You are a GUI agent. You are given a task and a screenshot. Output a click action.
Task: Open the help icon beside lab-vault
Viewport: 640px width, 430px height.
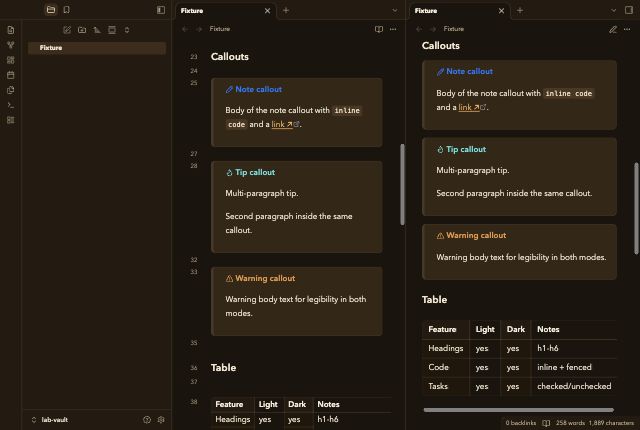click(x=147, y=420)
